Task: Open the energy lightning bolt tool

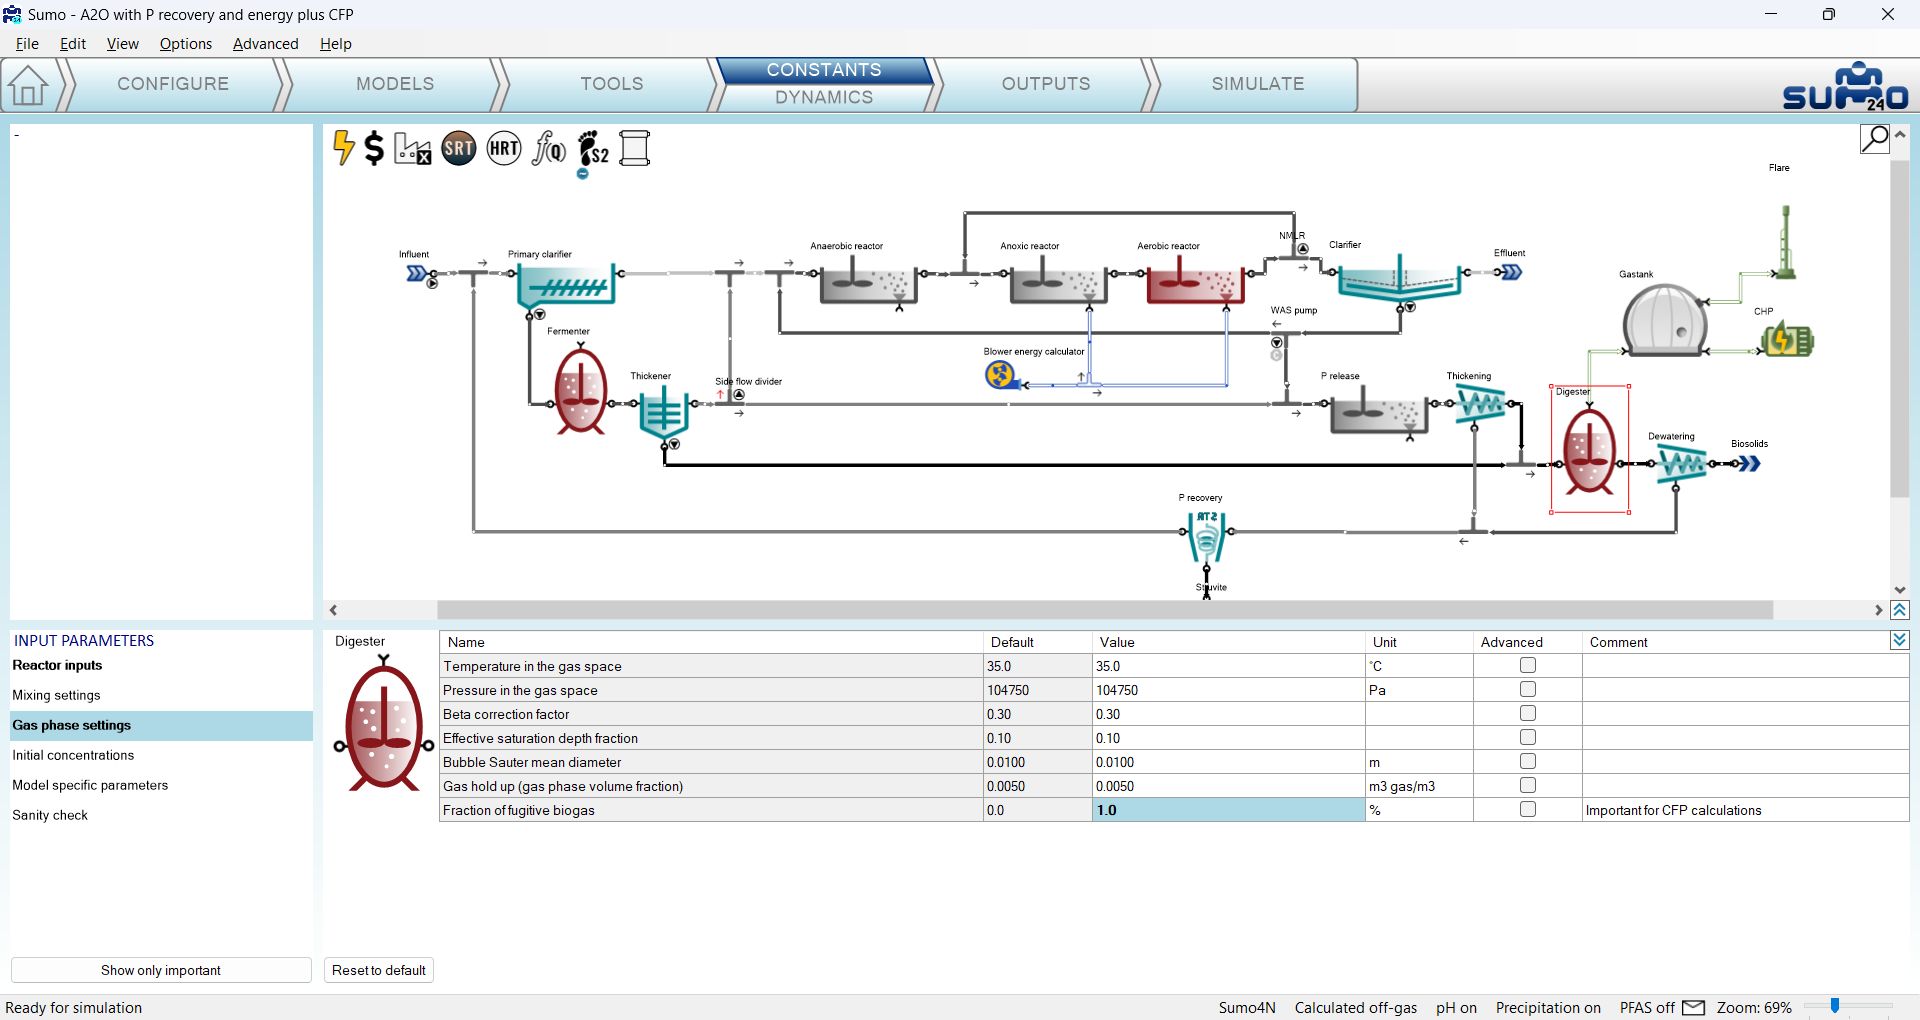Action: (x=343, y=148)
